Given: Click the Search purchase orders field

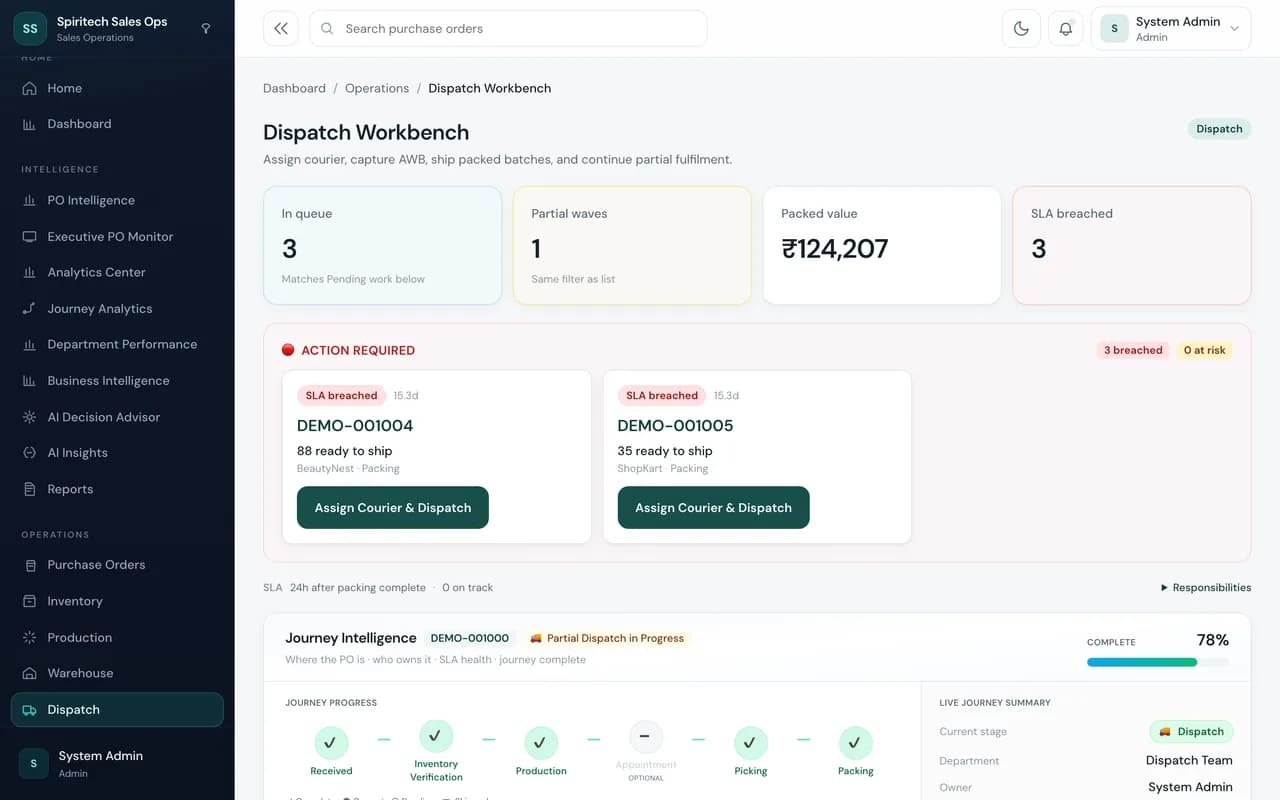Looking at the screenshot, I should click(508, 29).
